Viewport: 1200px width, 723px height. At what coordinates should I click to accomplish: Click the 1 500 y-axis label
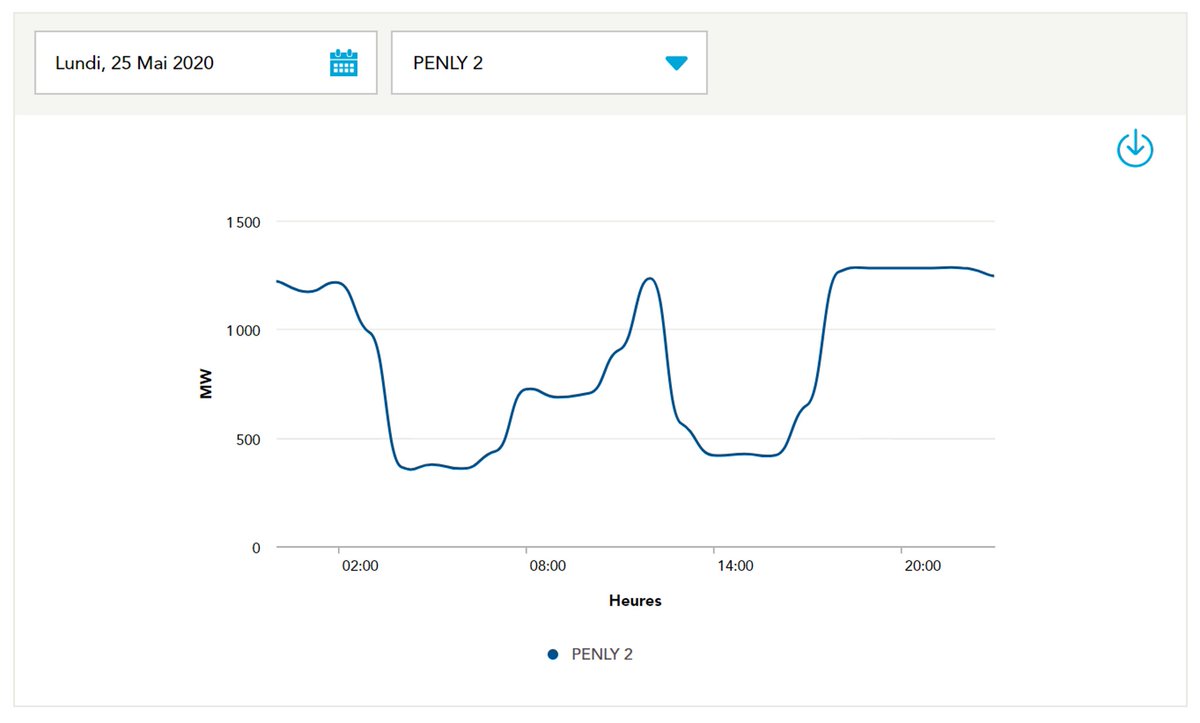[240, 222]
